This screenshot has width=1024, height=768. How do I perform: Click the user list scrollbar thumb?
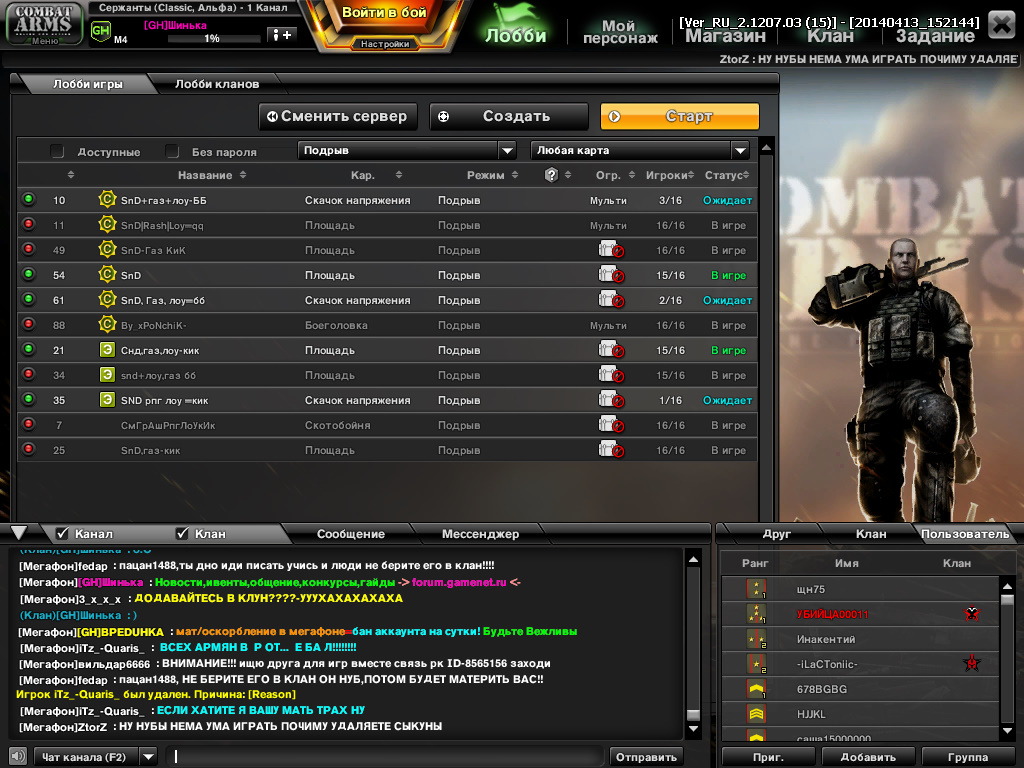pyautogui.click(x=1007, y=600)
